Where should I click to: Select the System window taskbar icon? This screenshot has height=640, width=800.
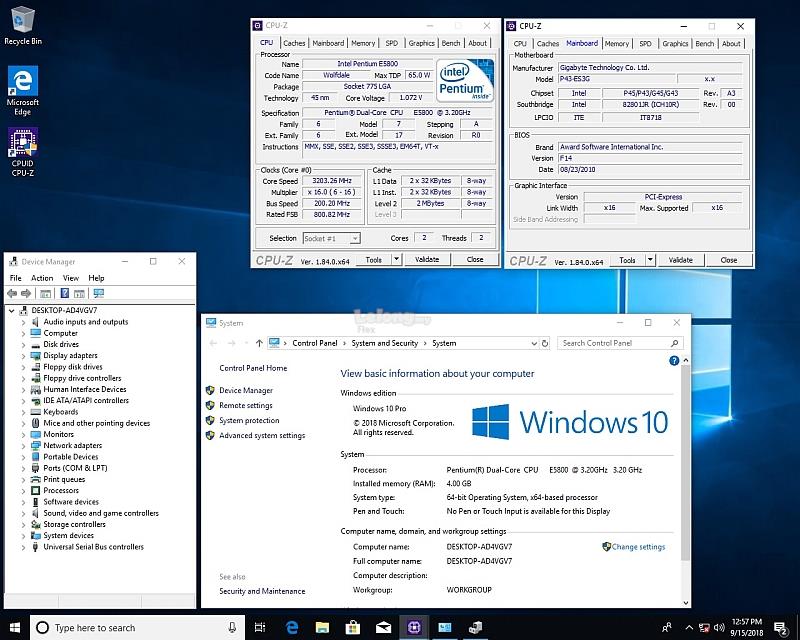[444, 628]
